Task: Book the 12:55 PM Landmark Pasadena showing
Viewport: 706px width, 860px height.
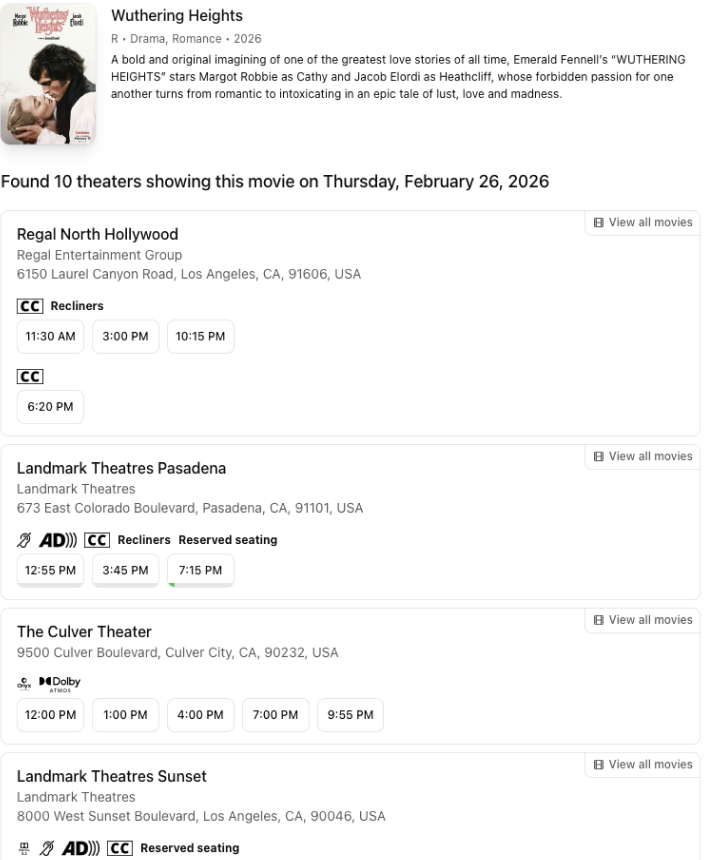Action: 50,570
